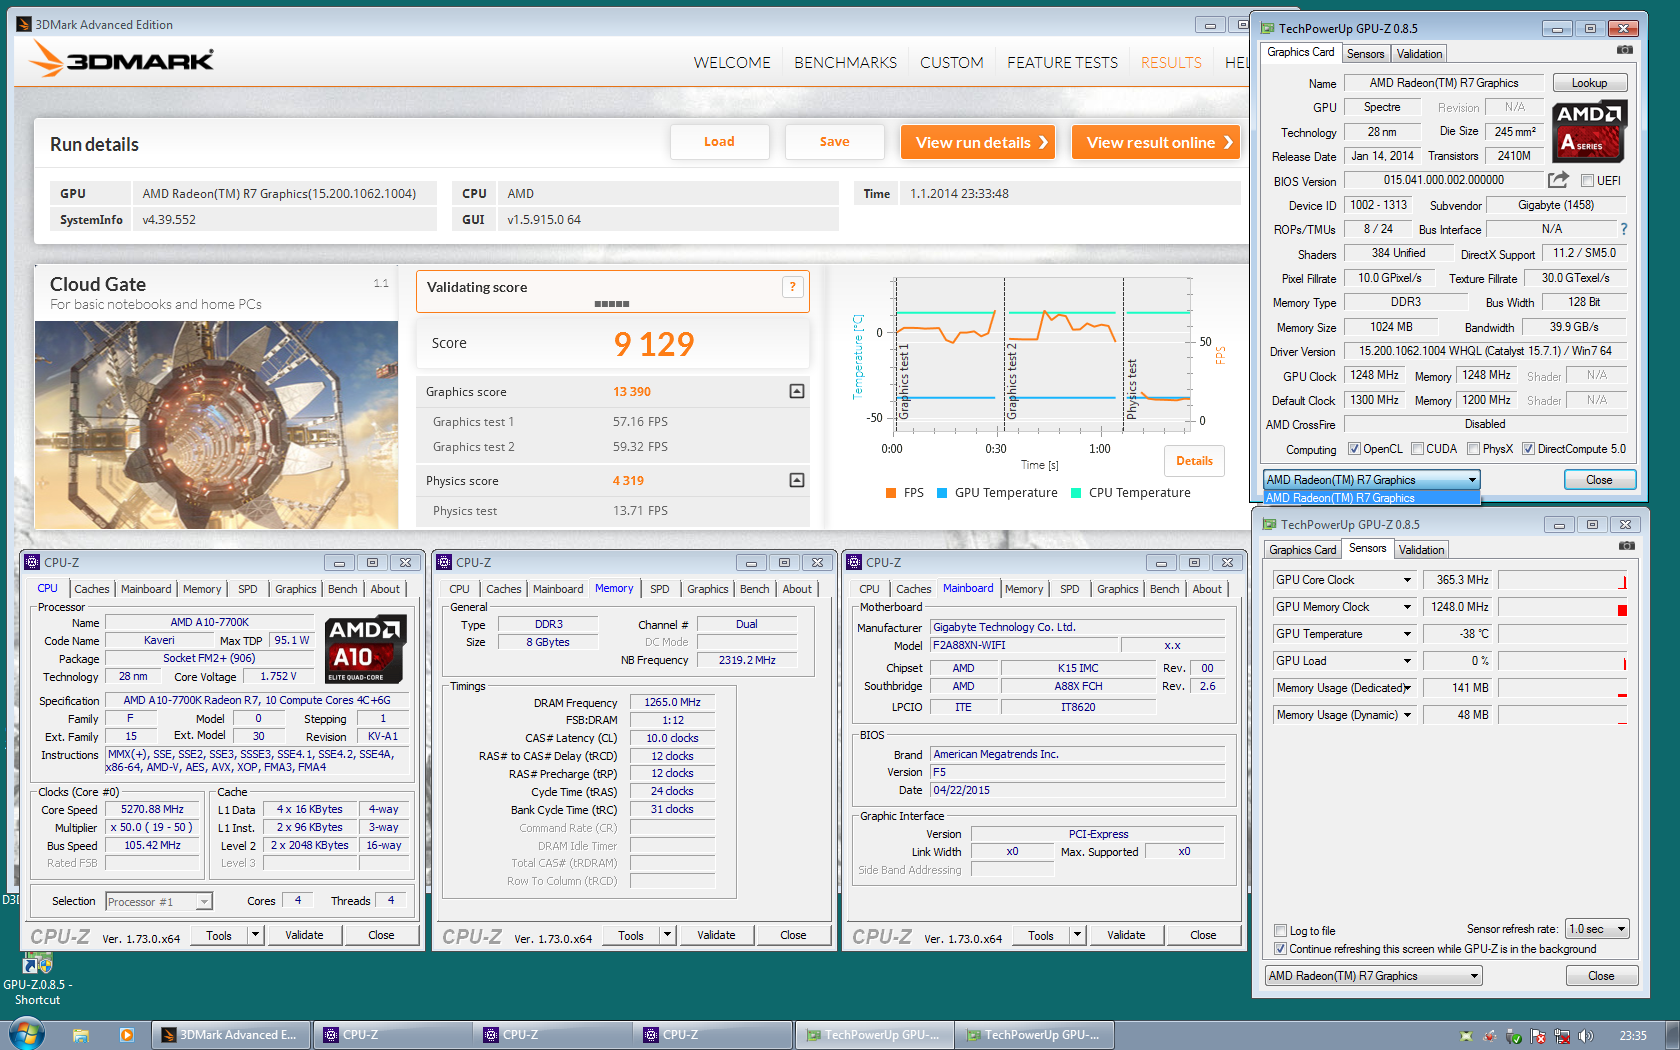Toggle the PhysX checkbox

click(1473, 449)
